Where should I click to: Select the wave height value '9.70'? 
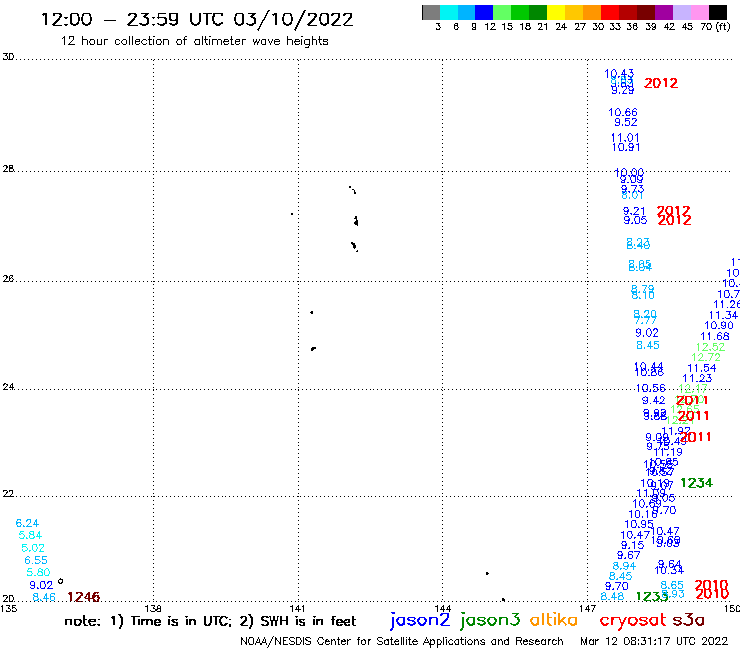click(x=617, y=586)
